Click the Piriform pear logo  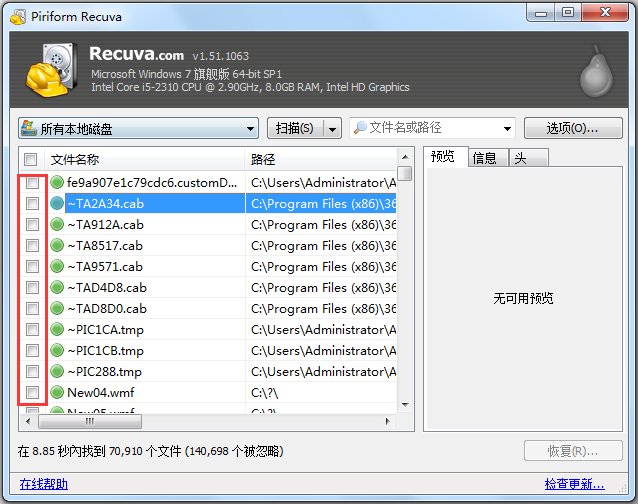pyautogui.click(x=596, y=72)
